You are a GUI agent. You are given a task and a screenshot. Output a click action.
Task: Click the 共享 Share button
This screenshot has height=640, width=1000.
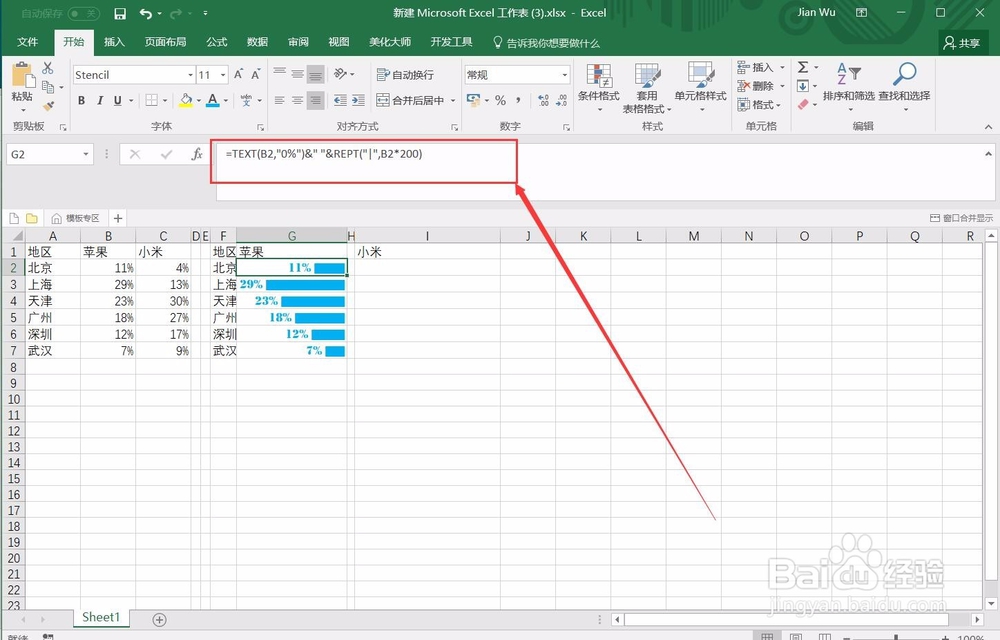(962, 43)
